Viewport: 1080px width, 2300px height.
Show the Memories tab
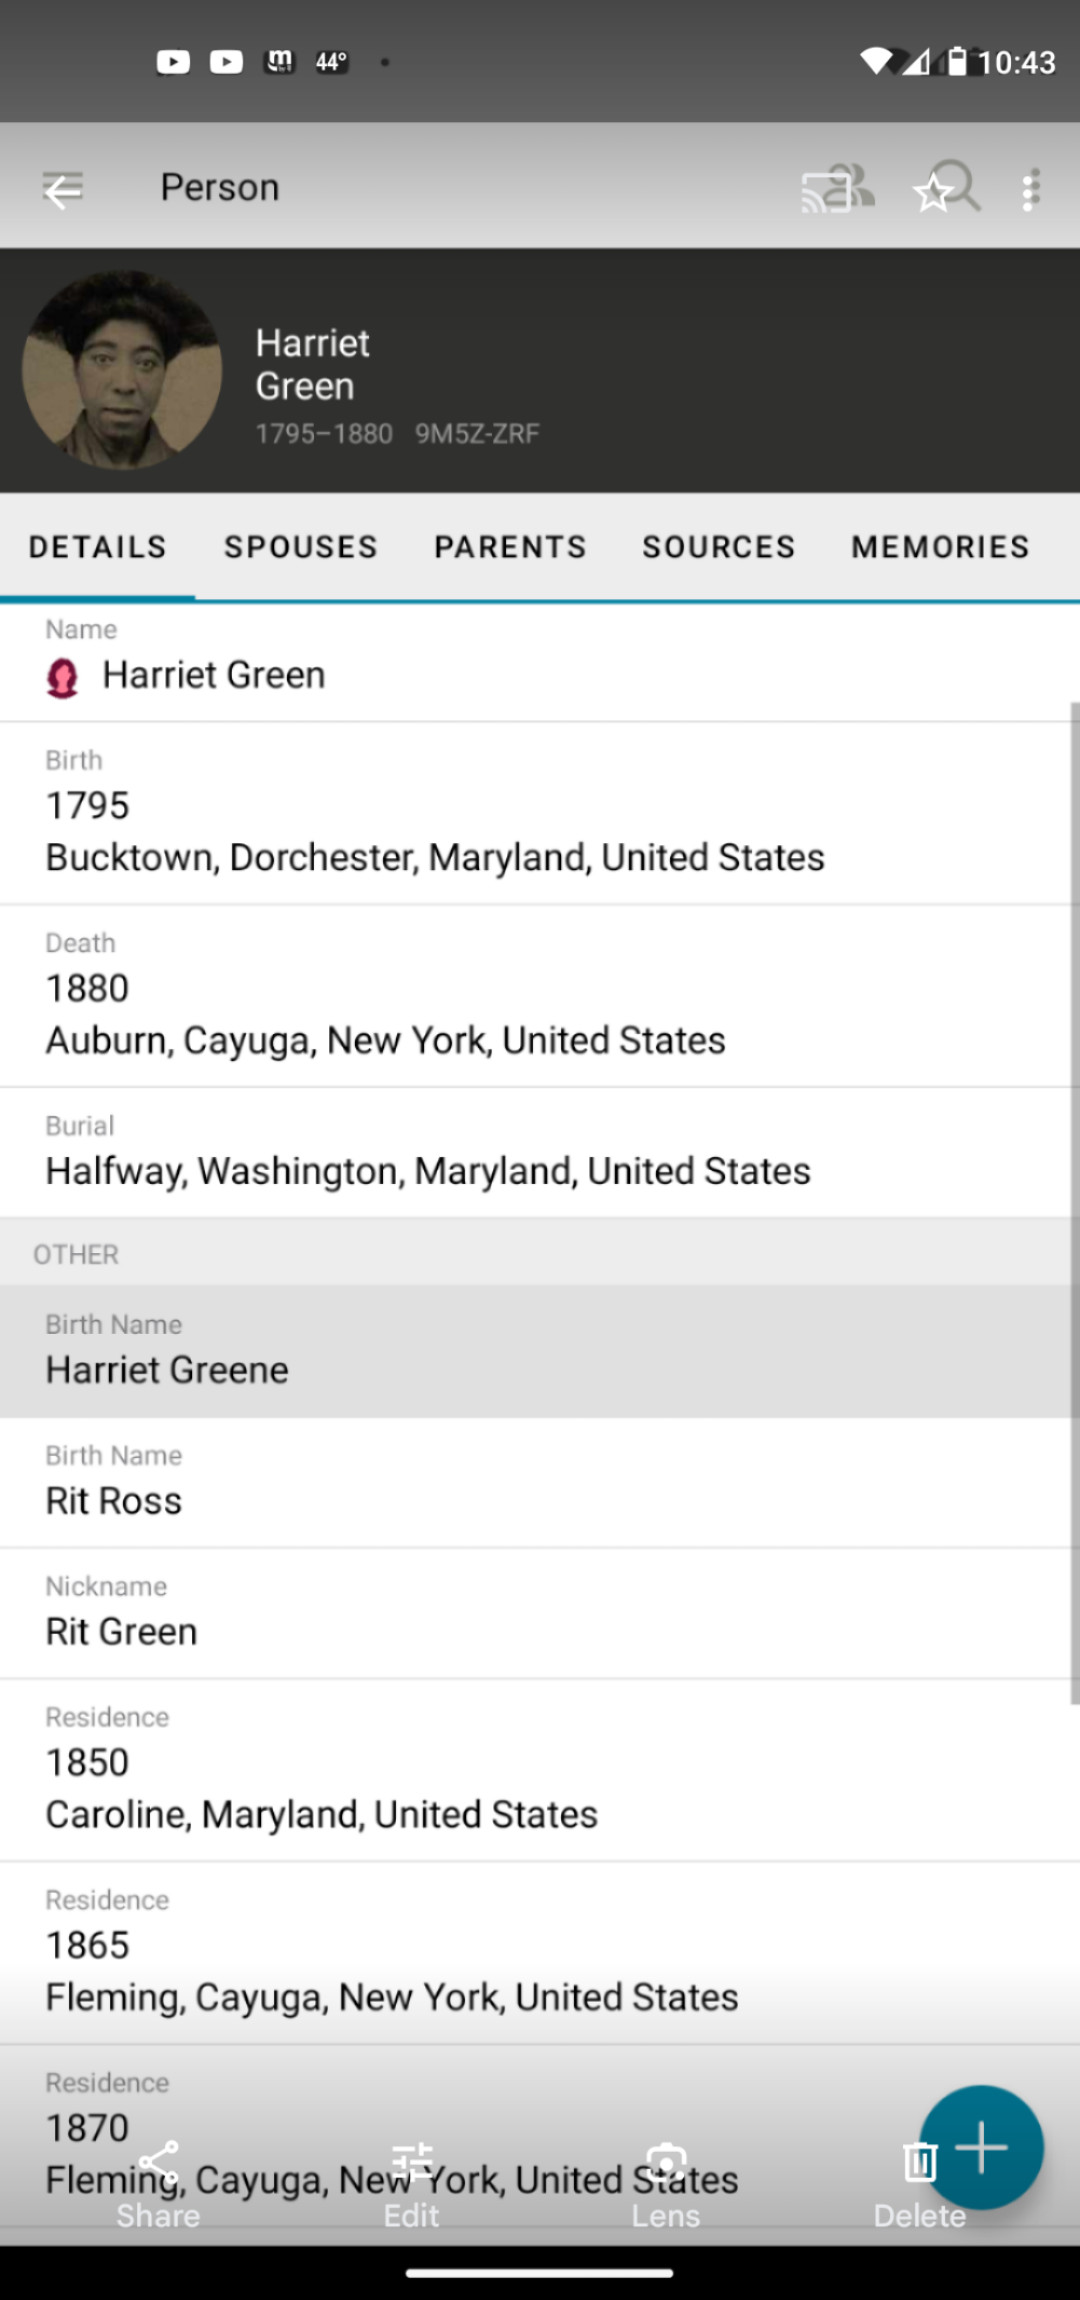click(x=940, y=547)
